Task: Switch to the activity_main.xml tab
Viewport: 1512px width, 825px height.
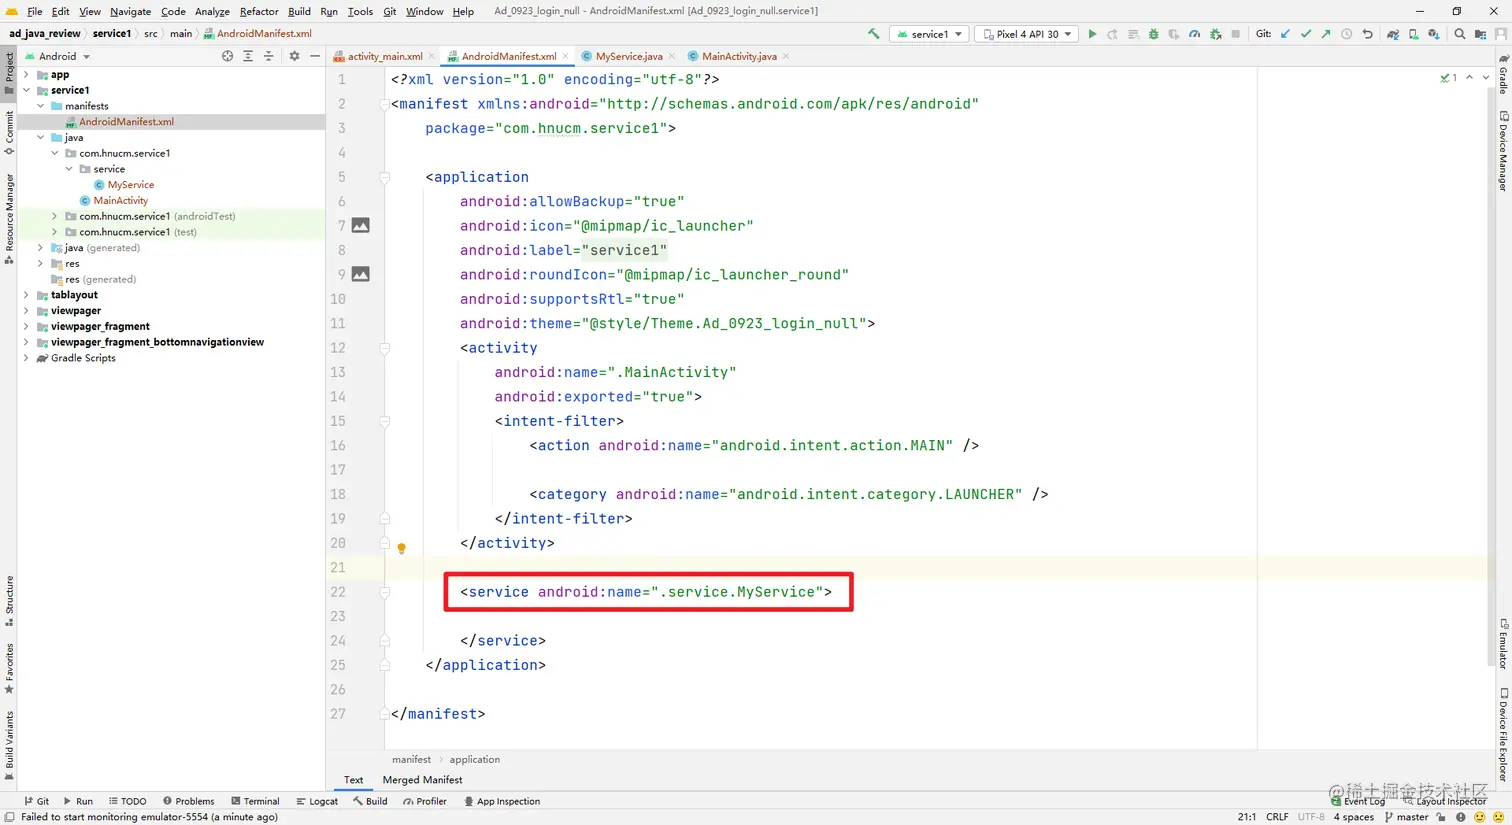Action: pyautogui.click(x=384, y=56)
